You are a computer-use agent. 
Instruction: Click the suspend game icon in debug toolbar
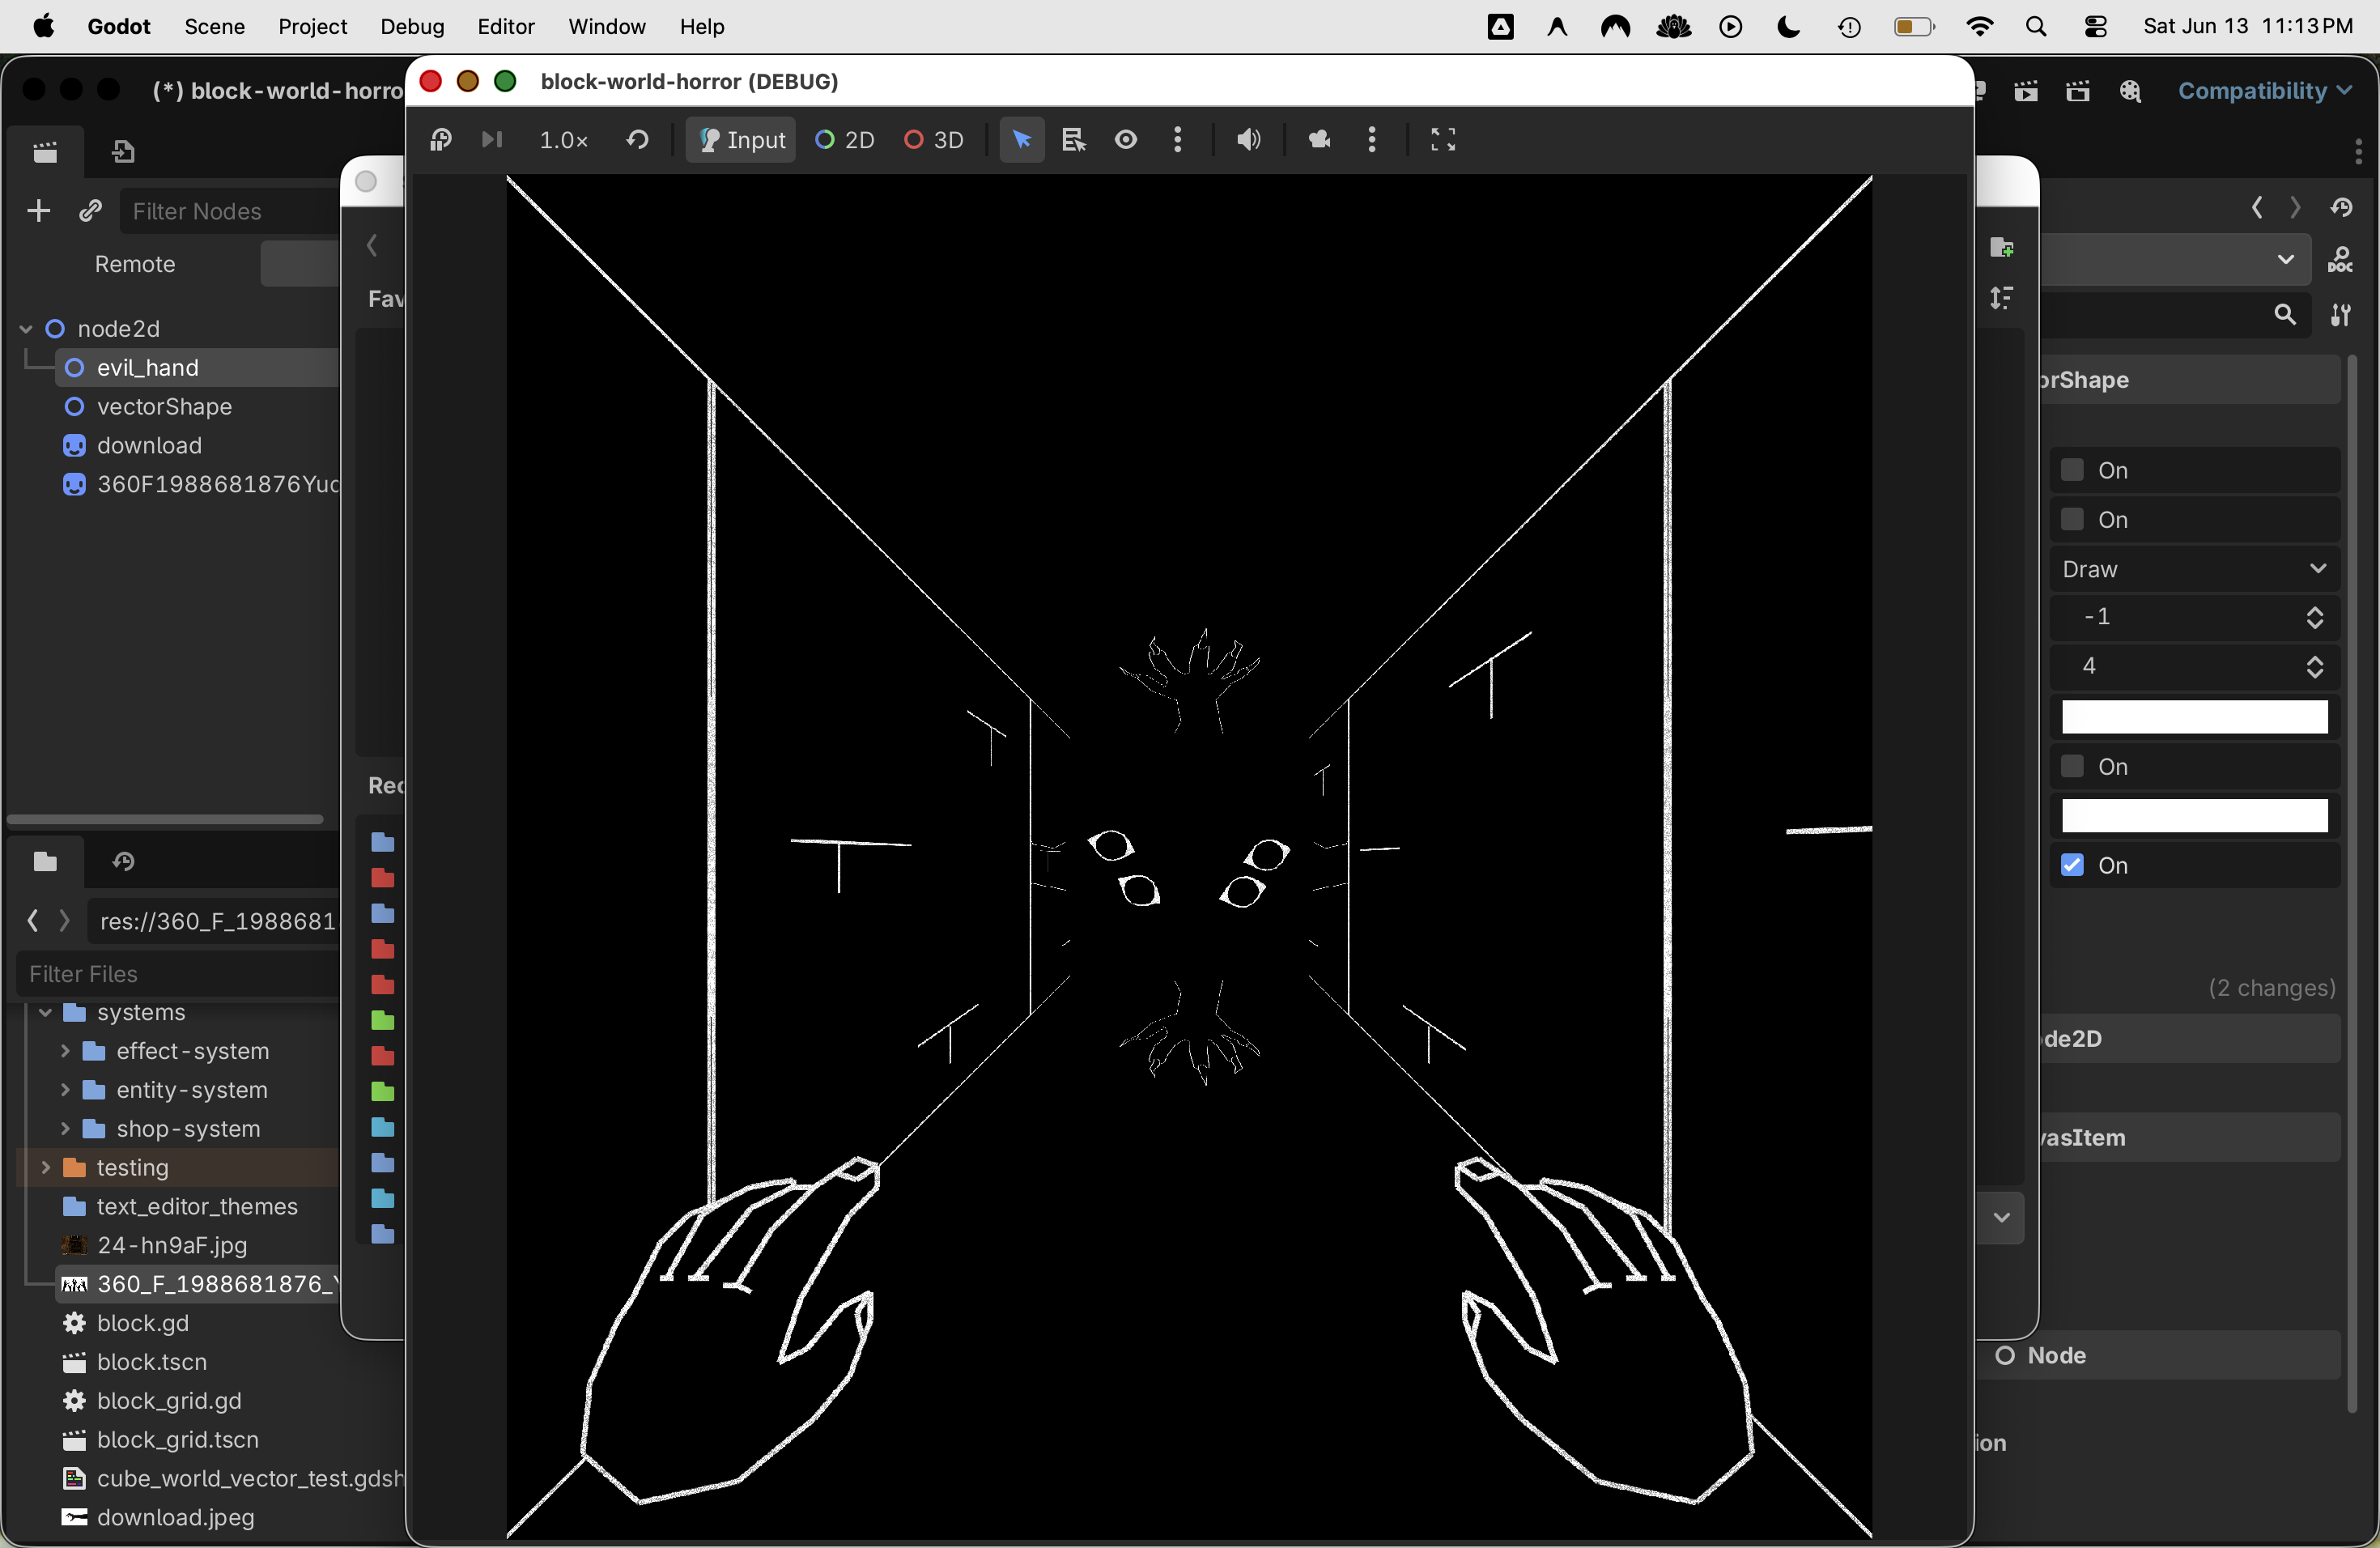tap(441, 140)
